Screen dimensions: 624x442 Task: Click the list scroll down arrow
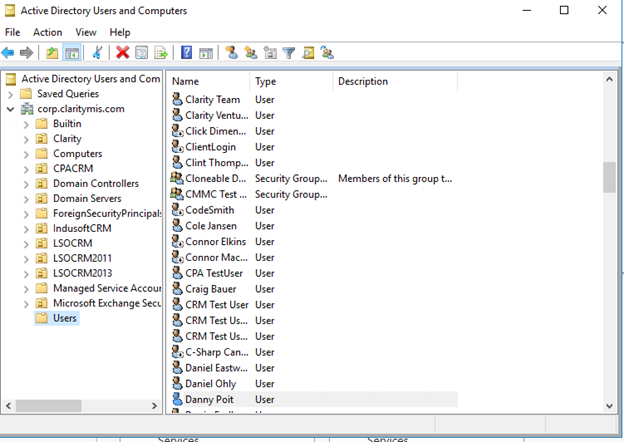coord(609,406)
